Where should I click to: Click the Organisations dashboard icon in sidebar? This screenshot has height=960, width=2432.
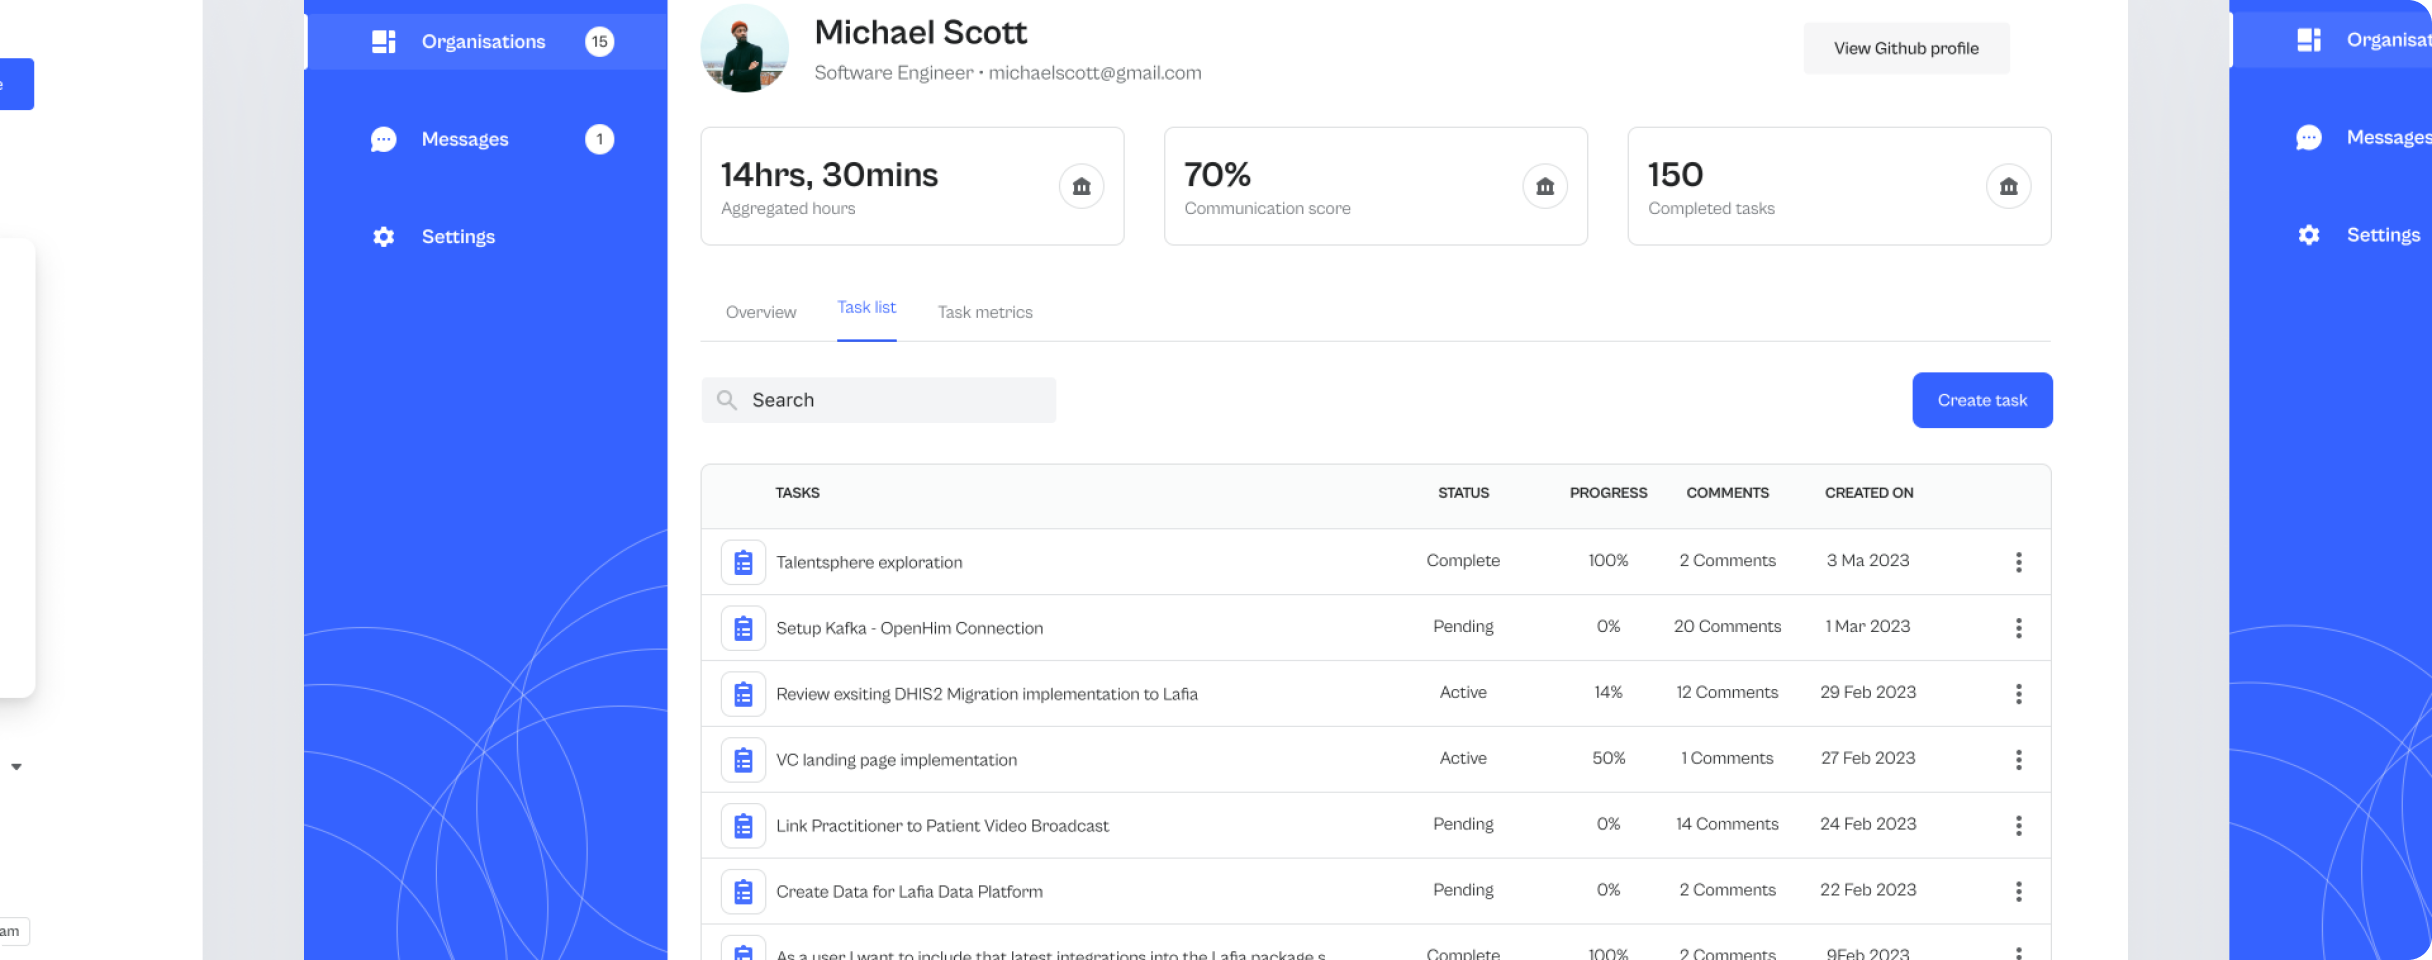(x=384, y=42)
